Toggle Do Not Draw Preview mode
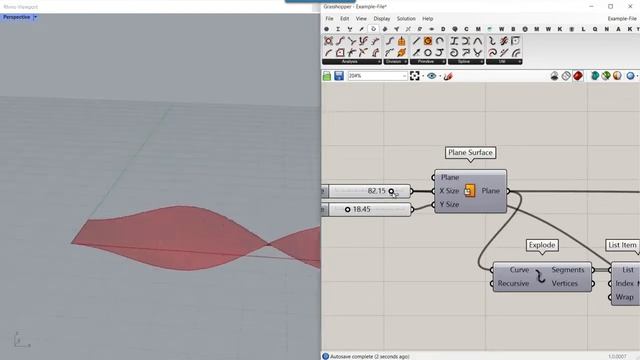 coord(554,76)
